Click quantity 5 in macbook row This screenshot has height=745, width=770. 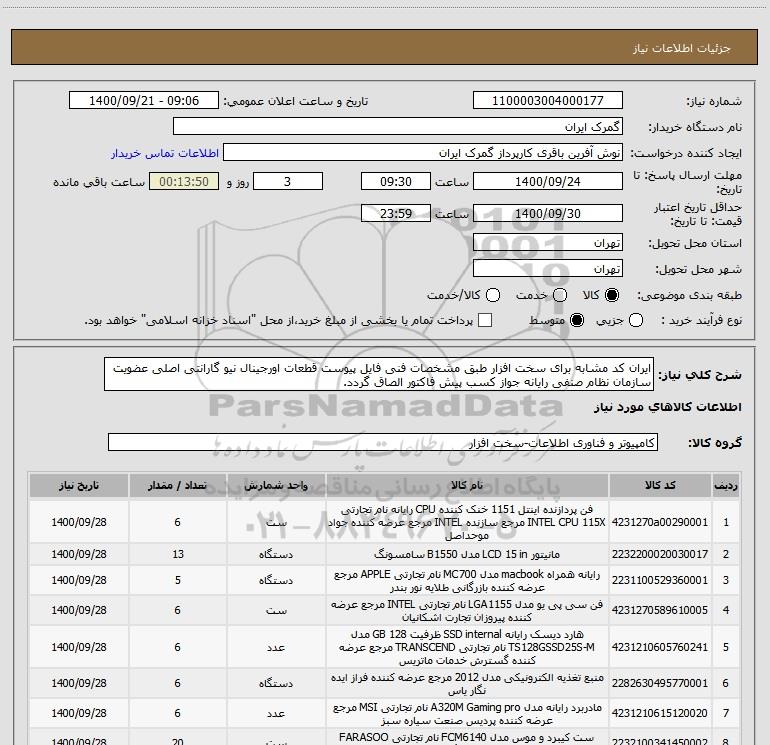(178, 580)
